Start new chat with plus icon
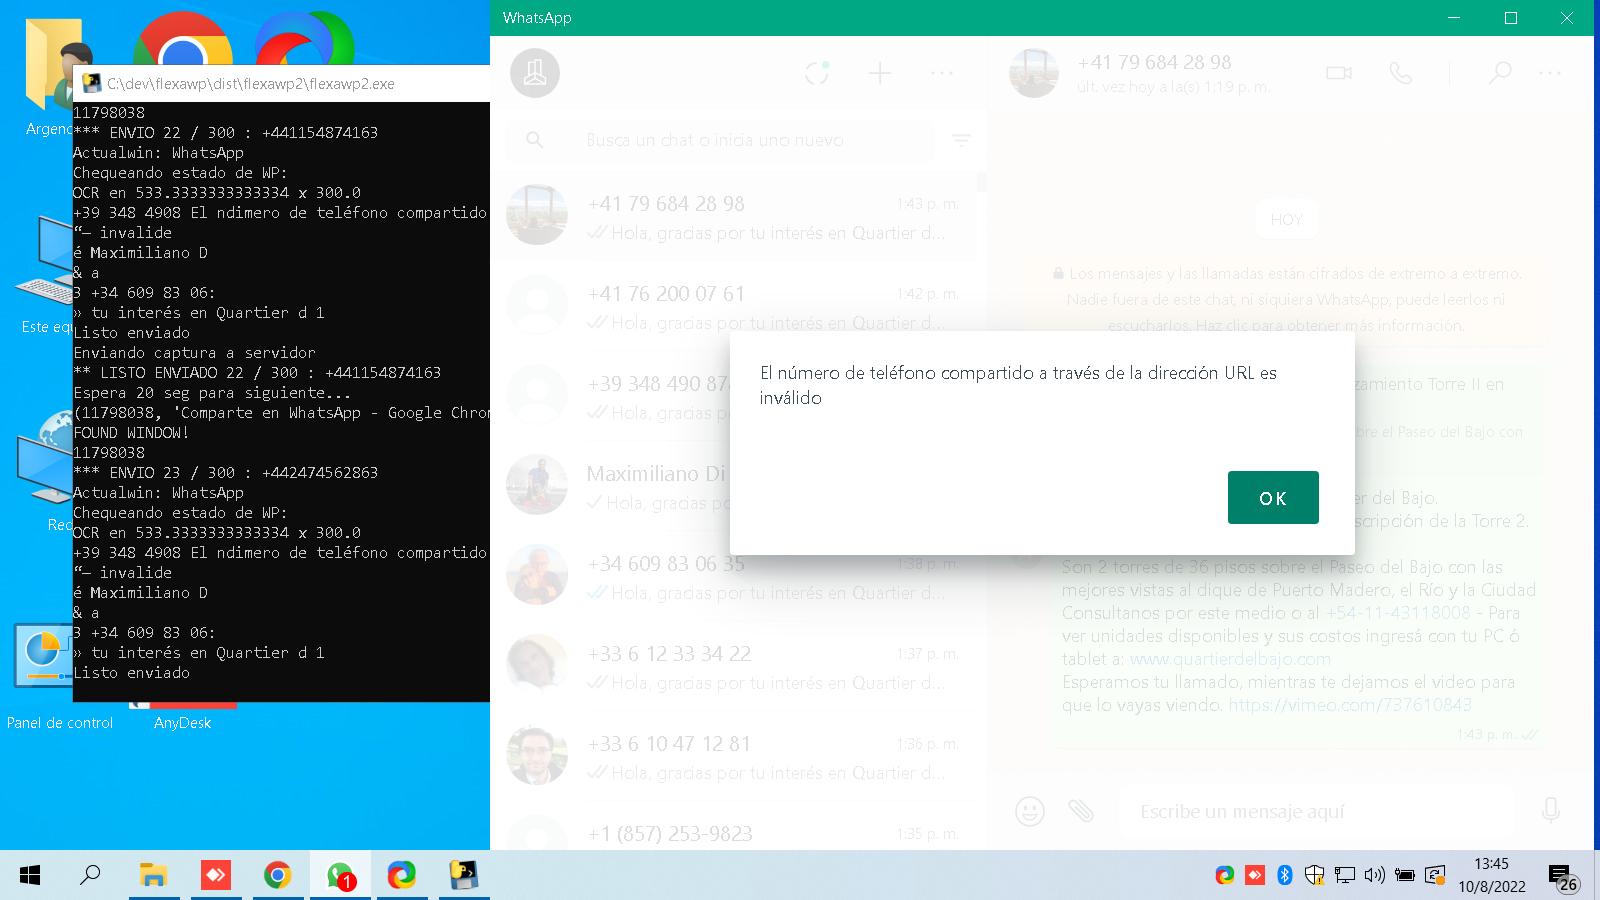This screenshot has width=1600, height=900. [x=880, y=73]
